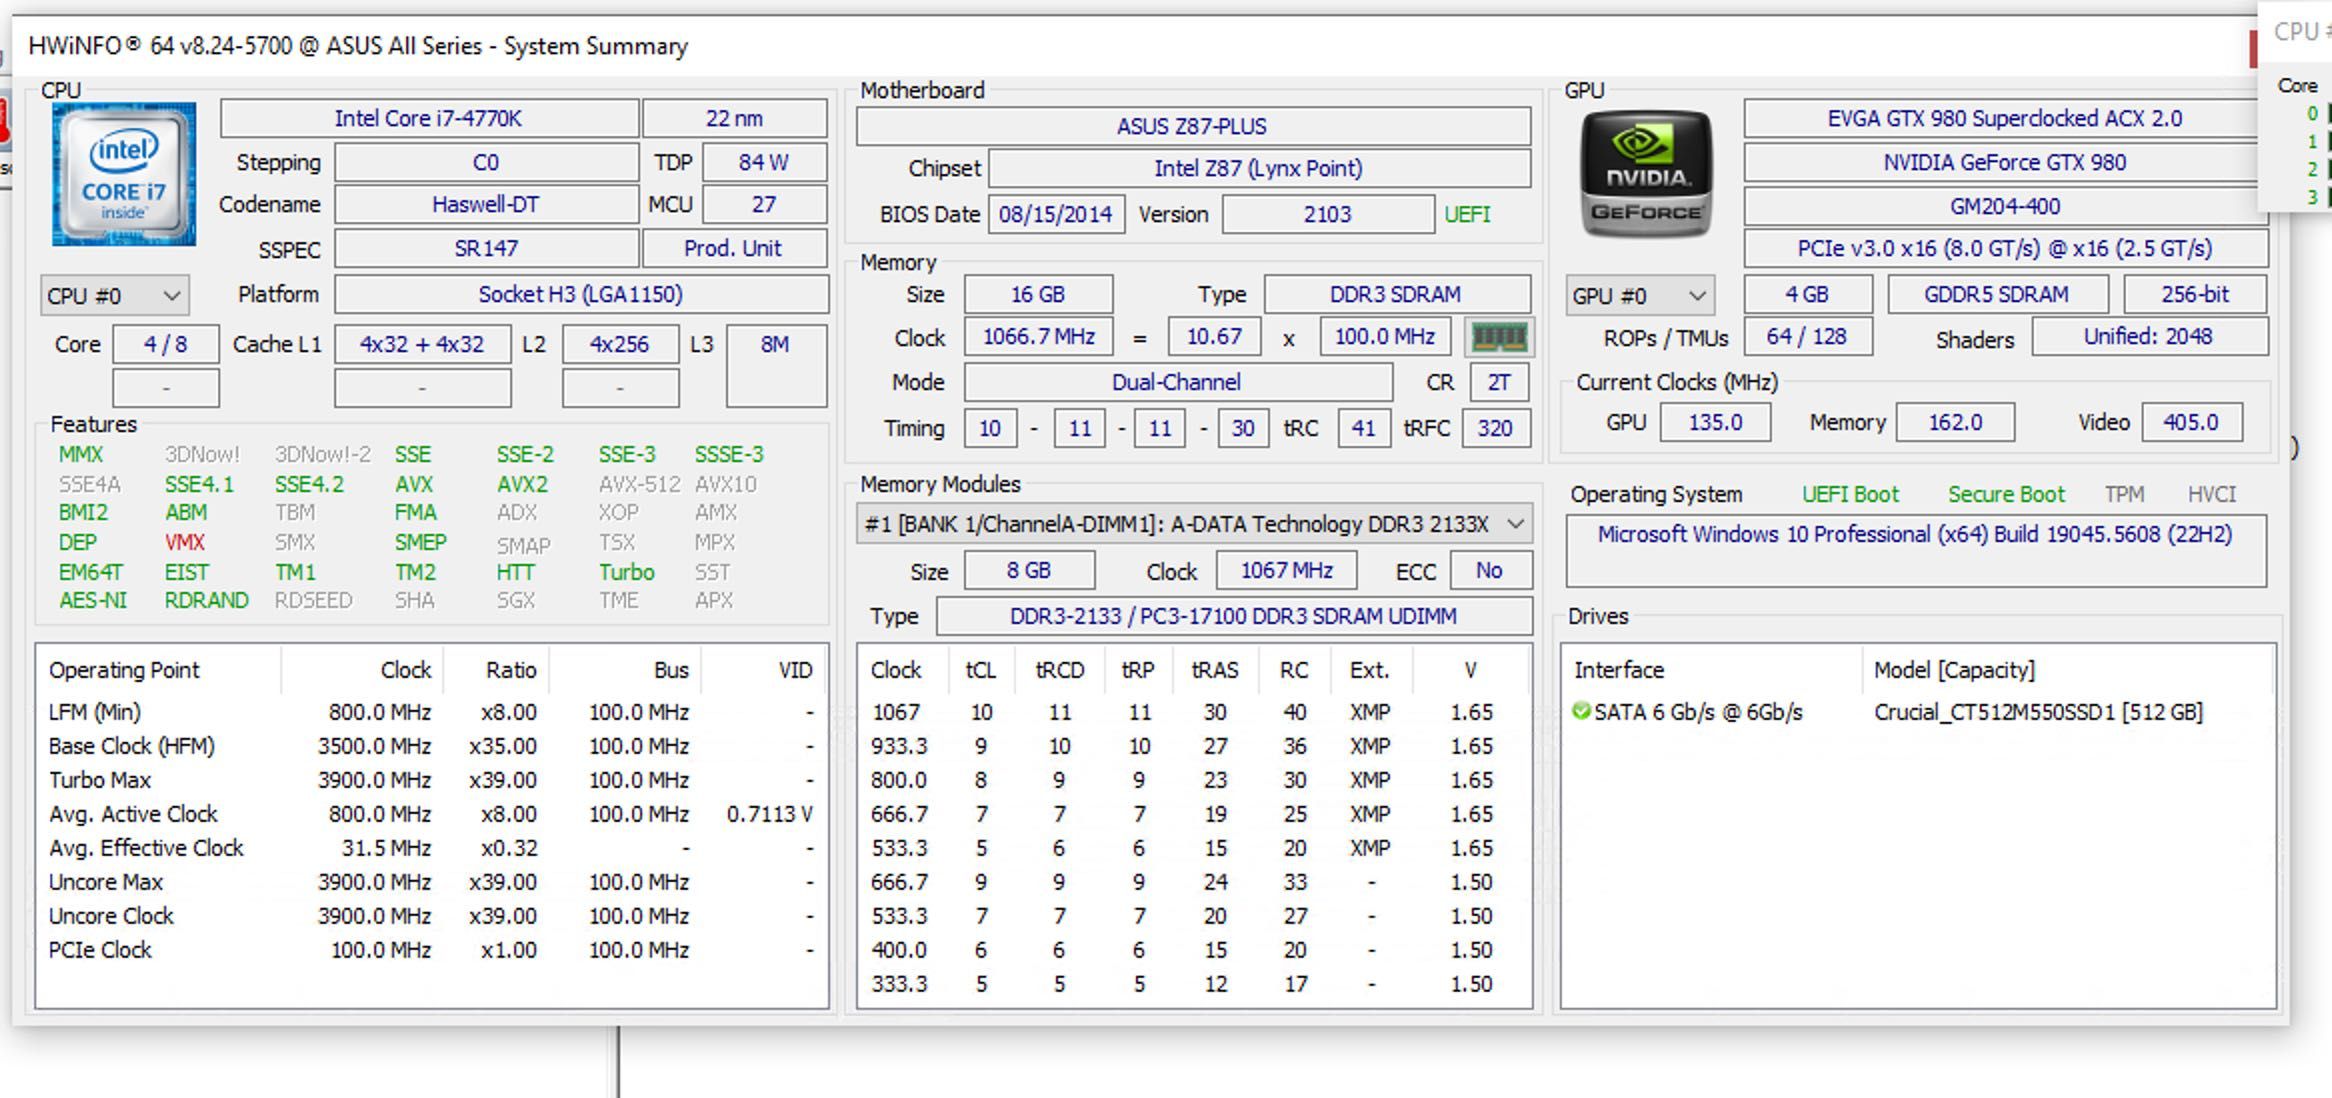This screenshot has height=1098, width=2332.
Task: Click the DDR3 SDRAM memory type field
Action: tap(1396, 294)
